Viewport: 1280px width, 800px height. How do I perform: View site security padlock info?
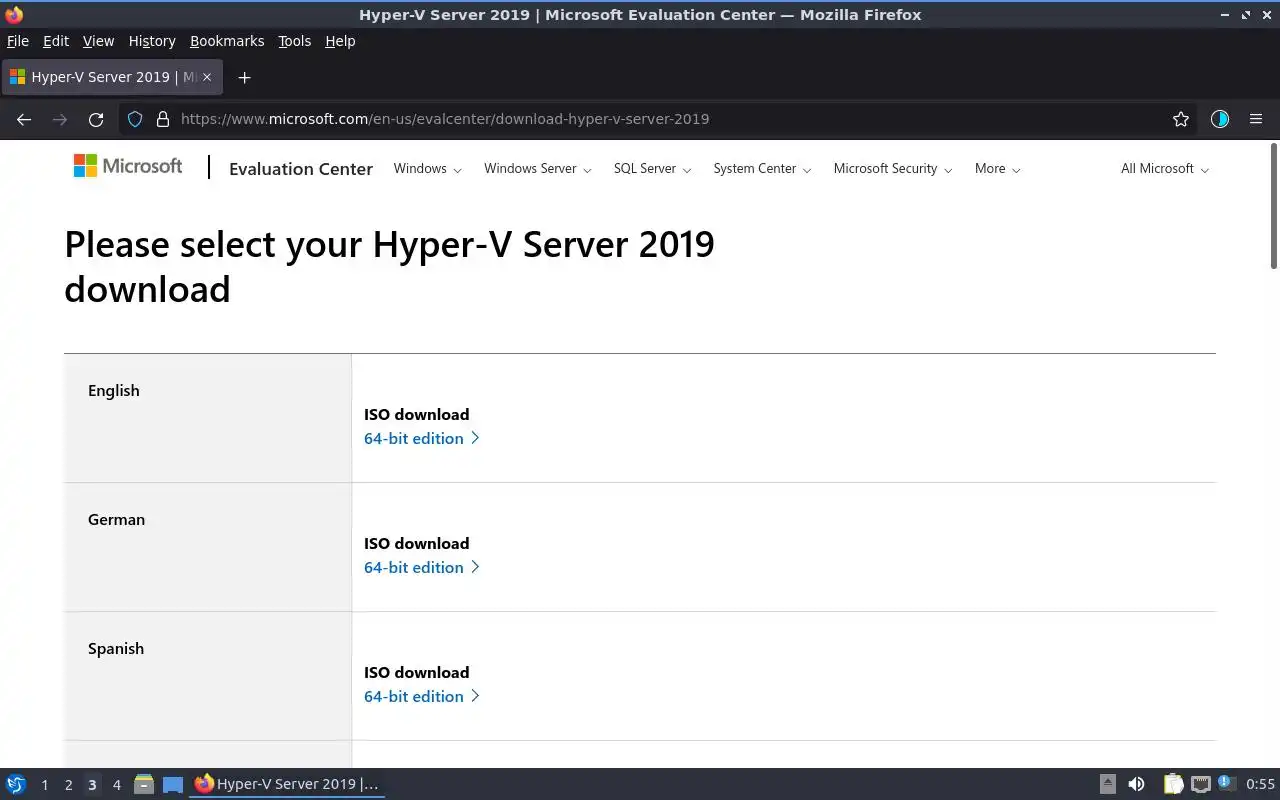coord(163,119)
